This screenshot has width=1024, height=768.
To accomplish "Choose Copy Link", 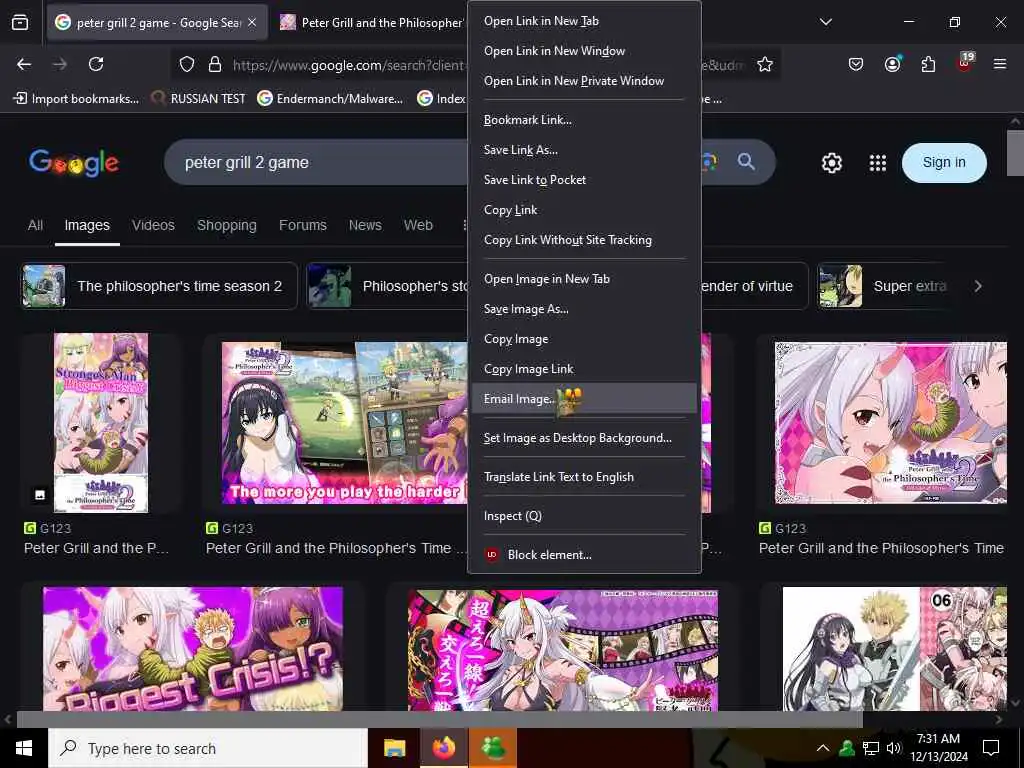I will pyautogui.click(x=584, y=210).
